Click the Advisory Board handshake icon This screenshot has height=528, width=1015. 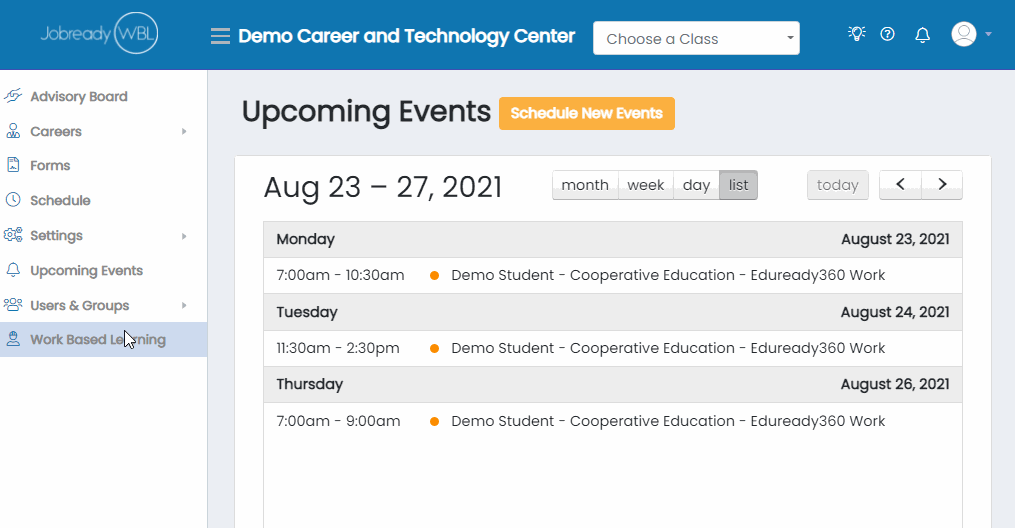click(13, 96)
